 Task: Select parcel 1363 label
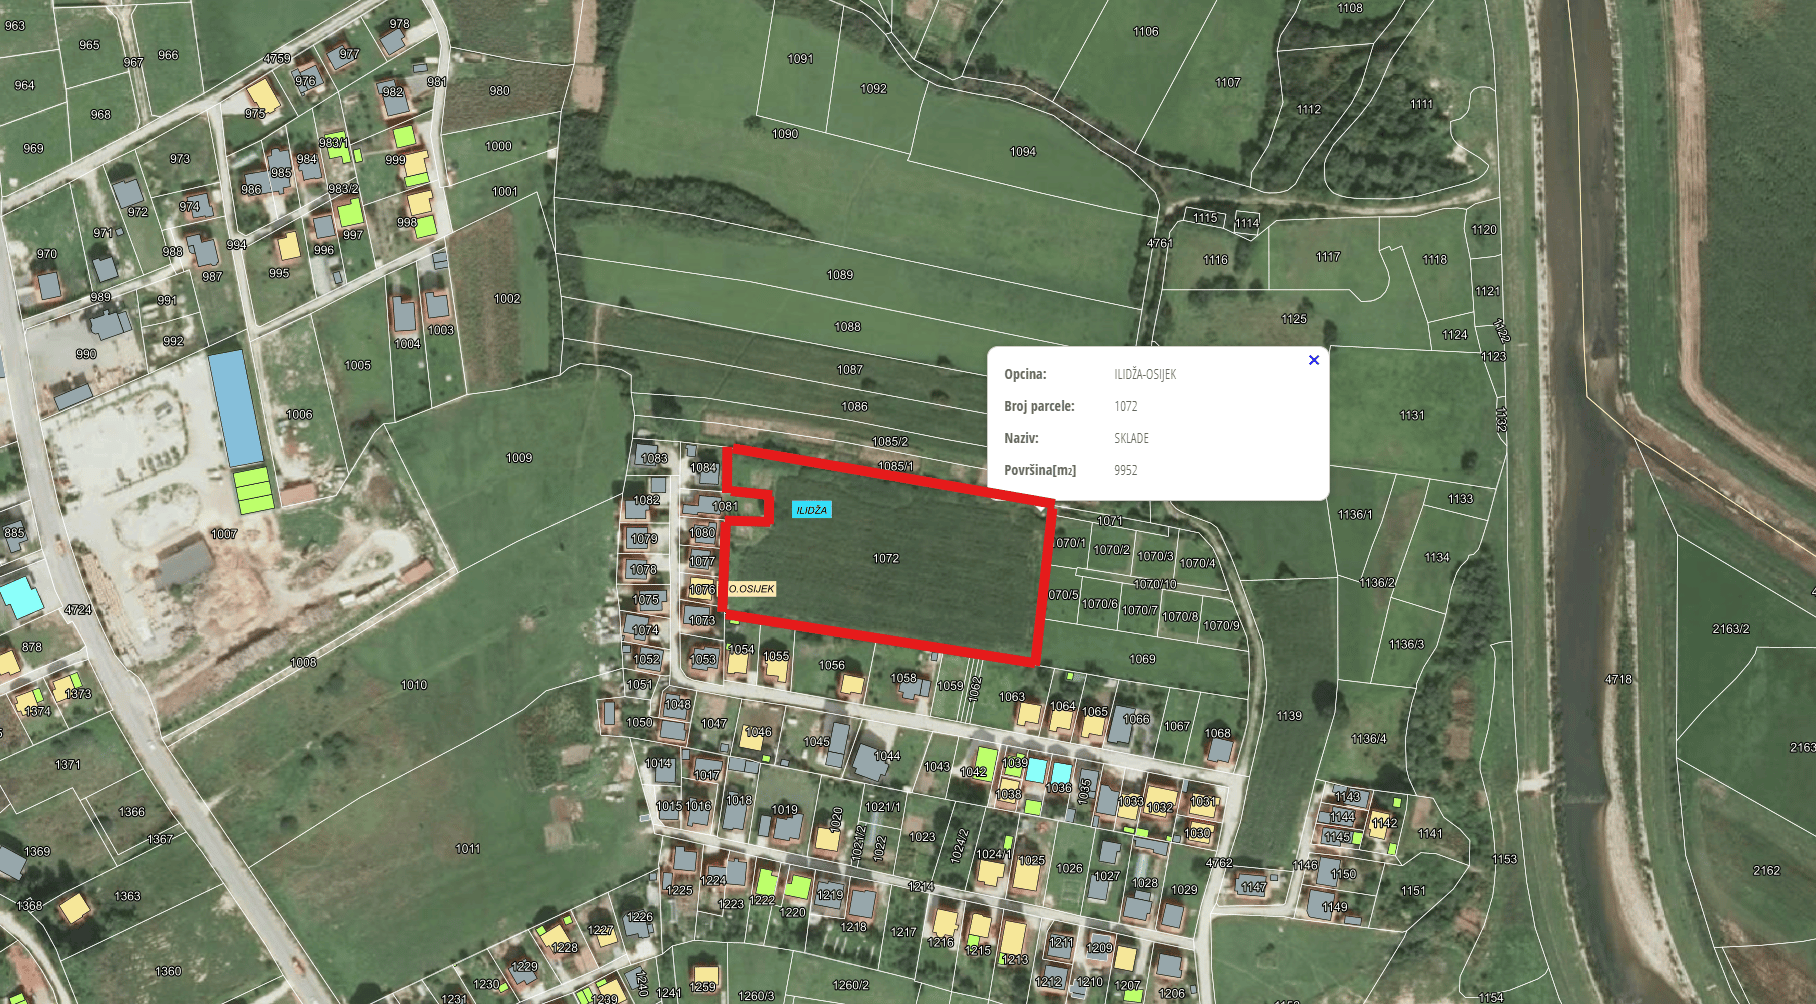tap(127, 896)
